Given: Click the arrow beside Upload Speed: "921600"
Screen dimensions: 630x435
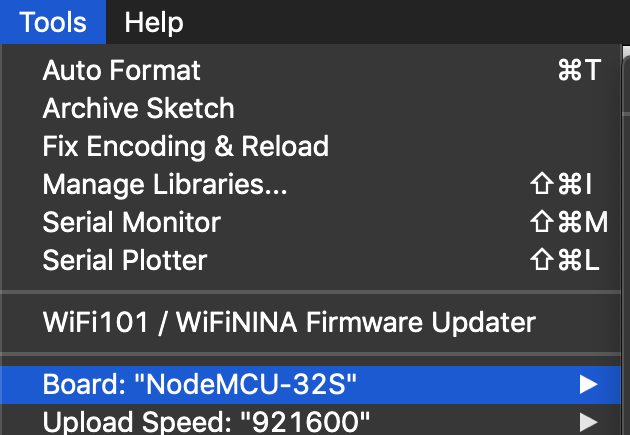Looking at the screenshot, I should 588,422.
